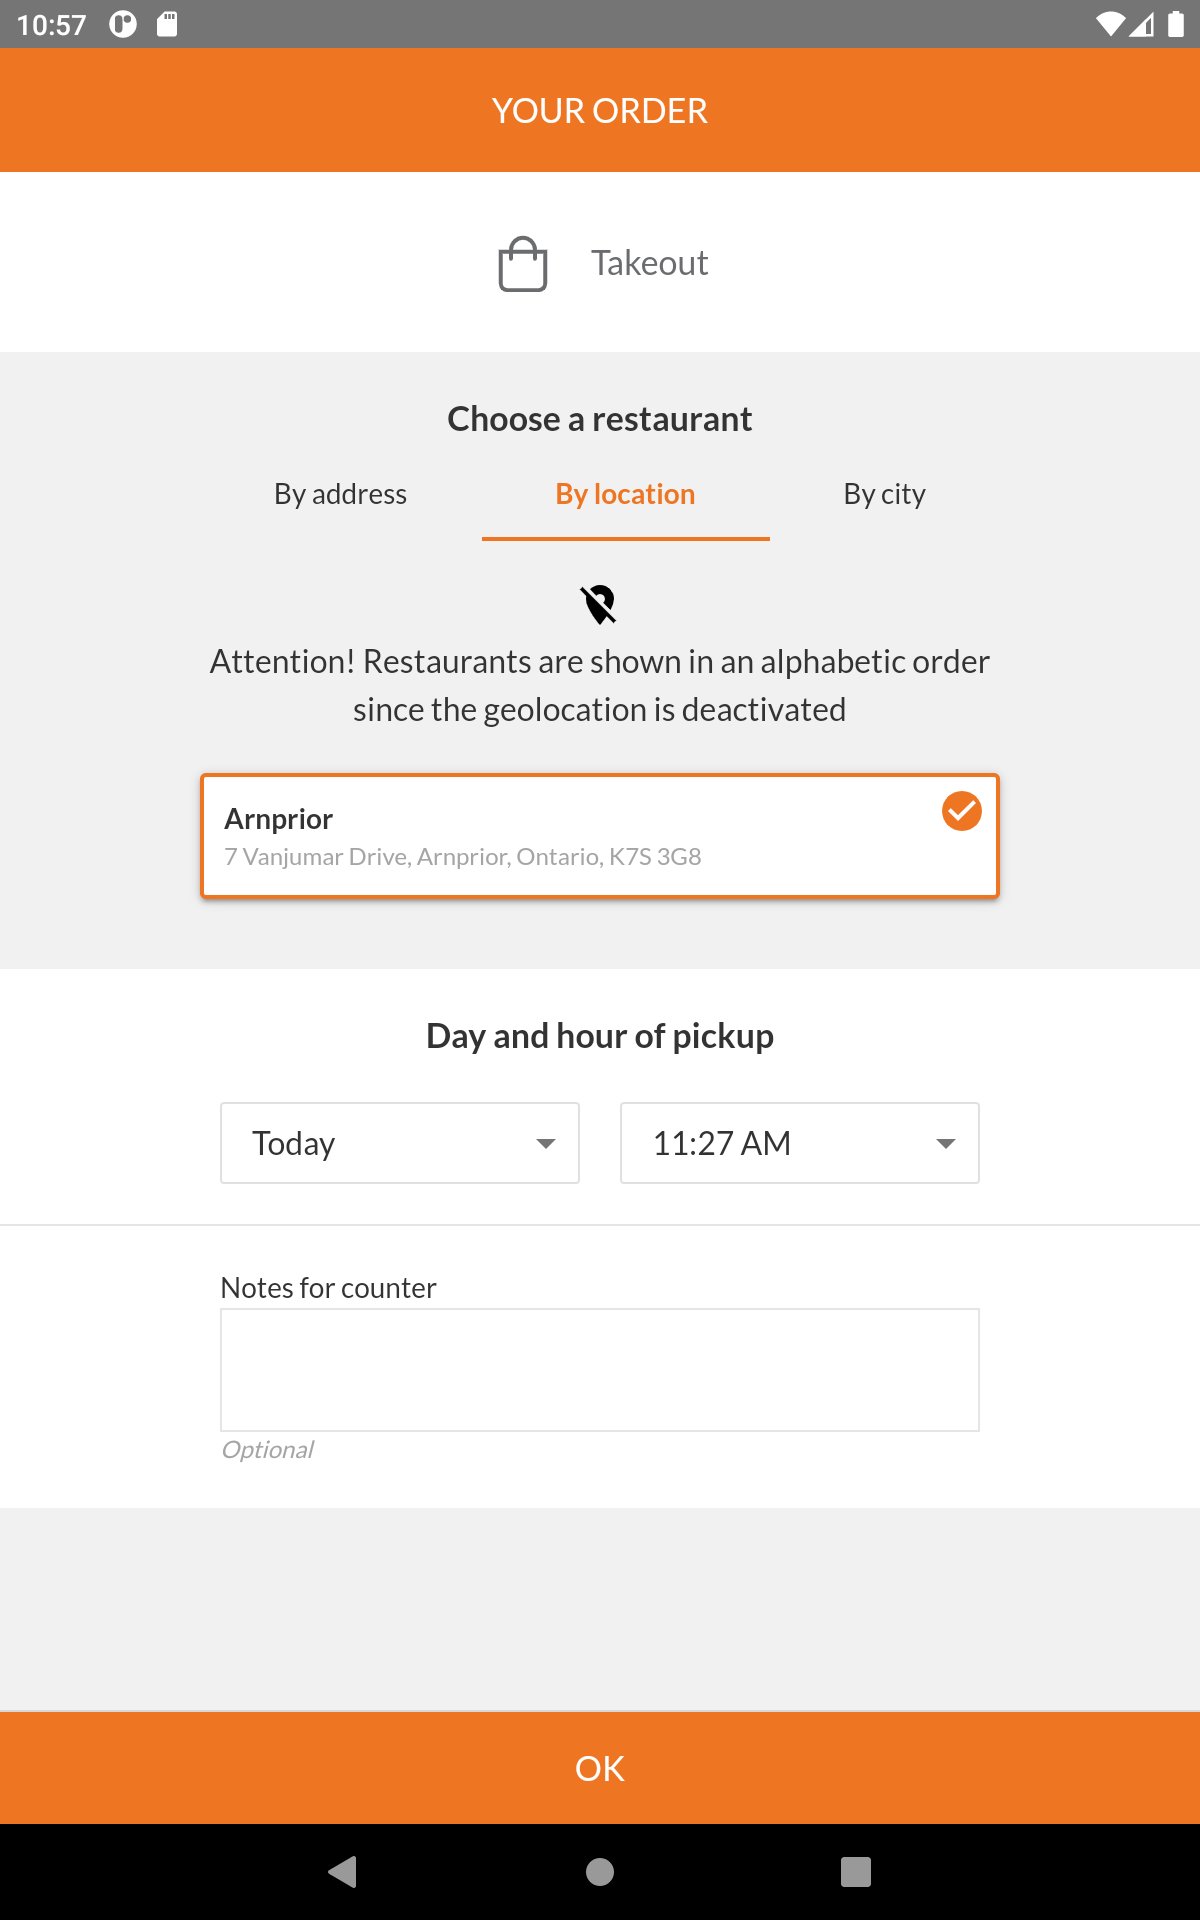Tap the takeout shopping bag icon

coord(522,264)
